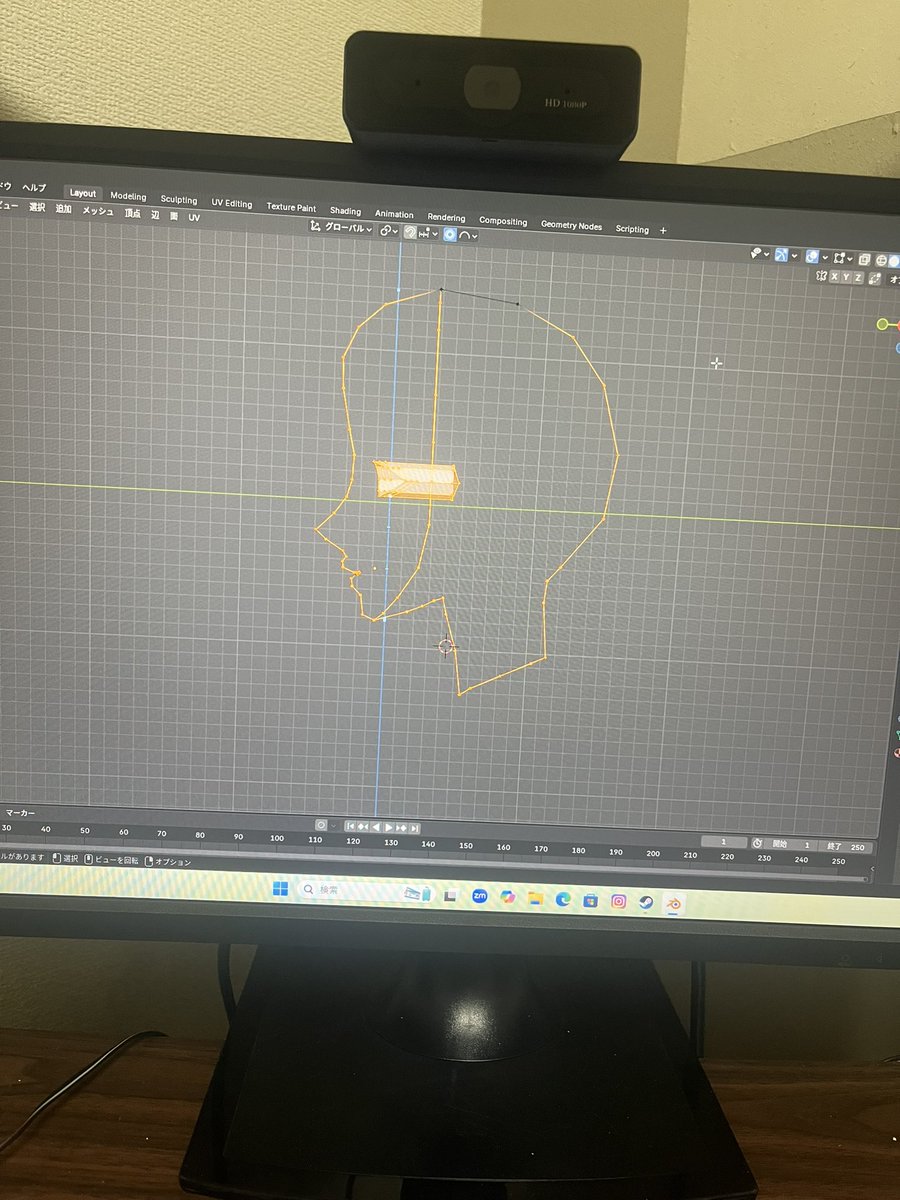Click the current frame field

(723, 843)
